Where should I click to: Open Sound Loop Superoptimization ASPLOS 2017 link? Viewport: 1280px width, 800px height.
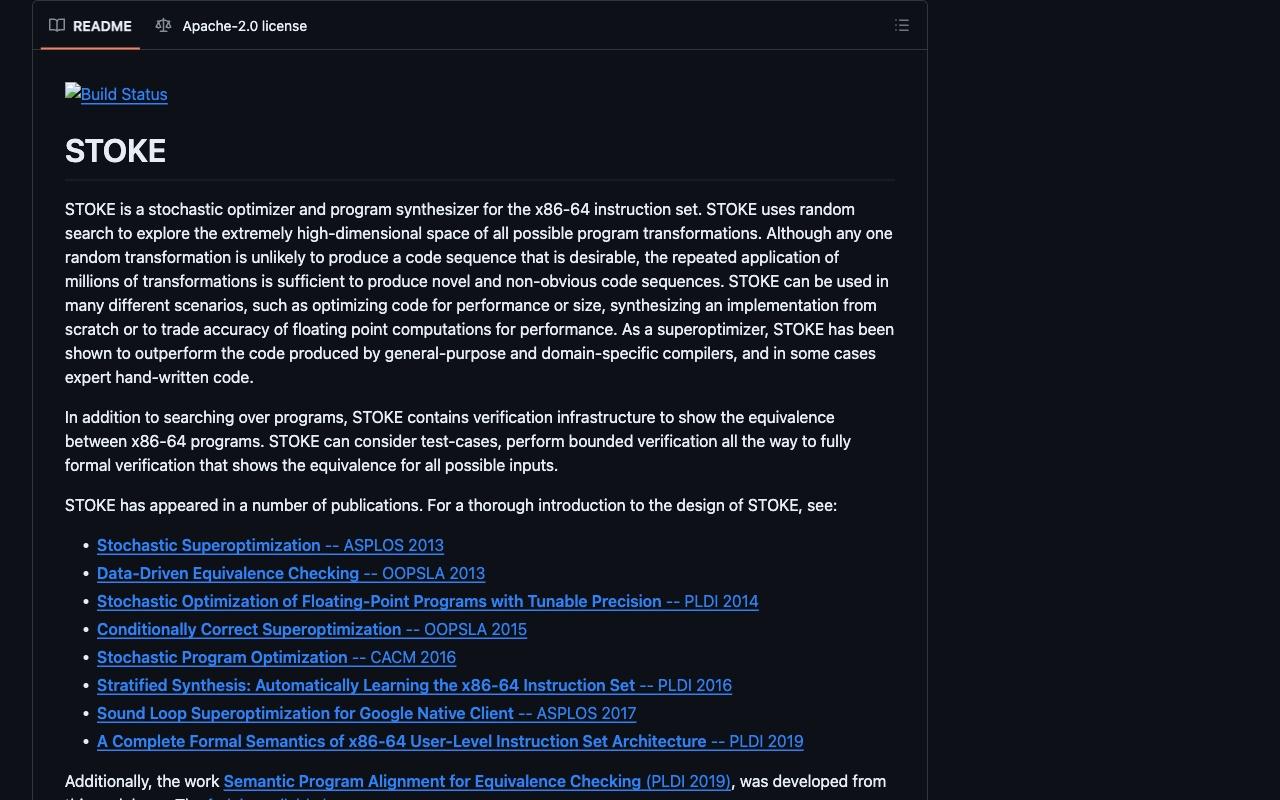[x=366, y=713]
